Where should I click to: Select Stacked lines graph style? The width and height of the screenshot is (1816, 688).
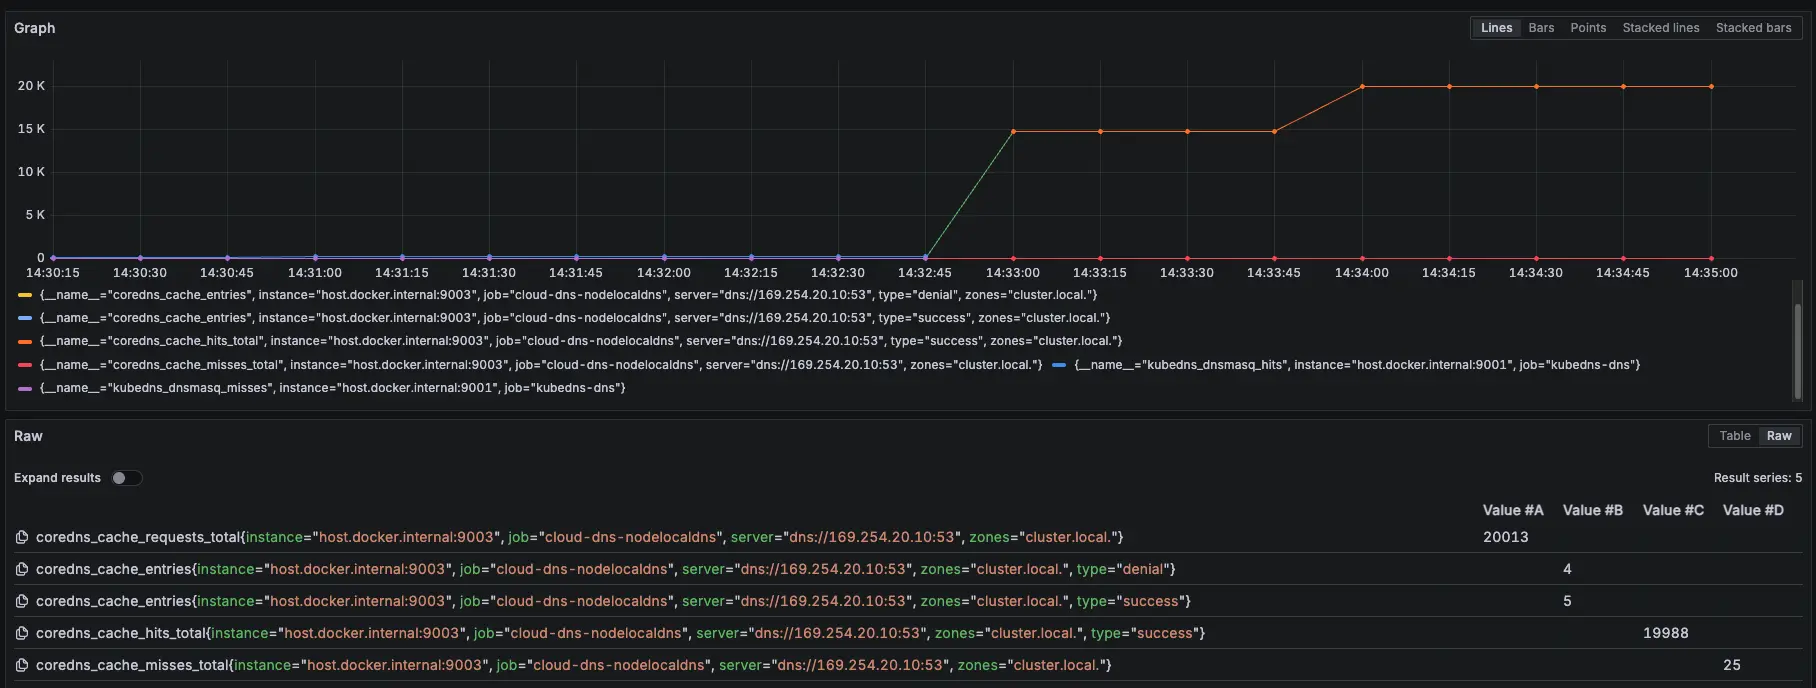point(1660,28)
